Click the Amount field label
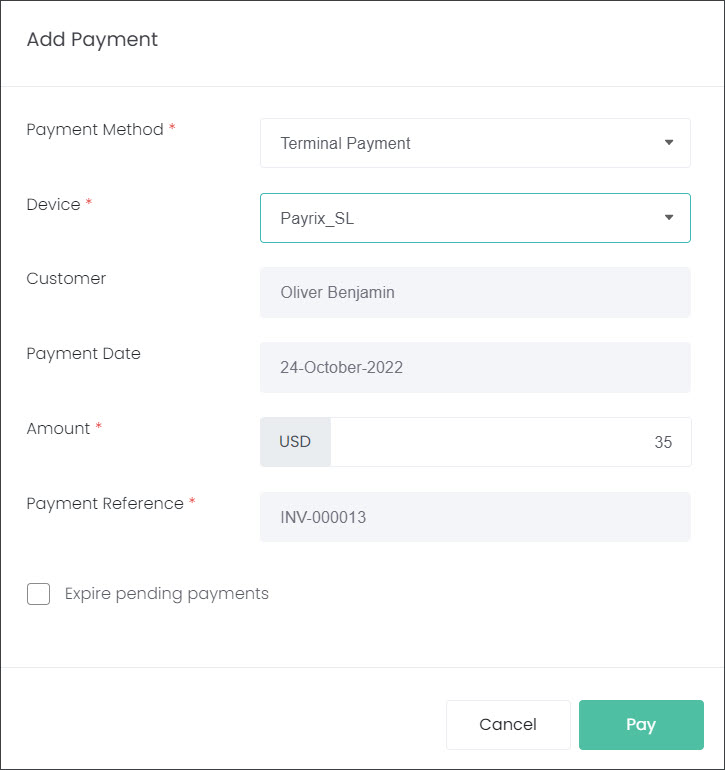 58,429
